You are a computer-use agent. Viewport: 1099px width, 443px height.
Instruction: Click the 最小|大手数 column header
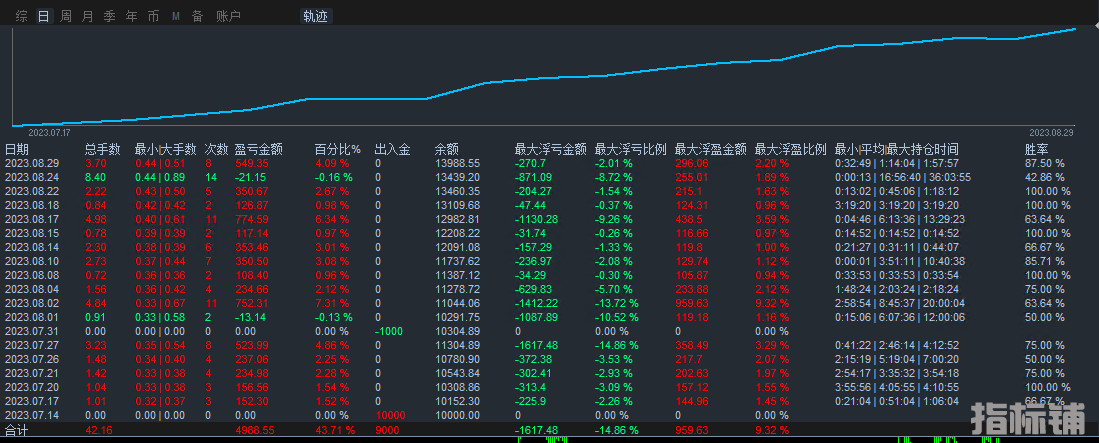click(x=165, y=149)
